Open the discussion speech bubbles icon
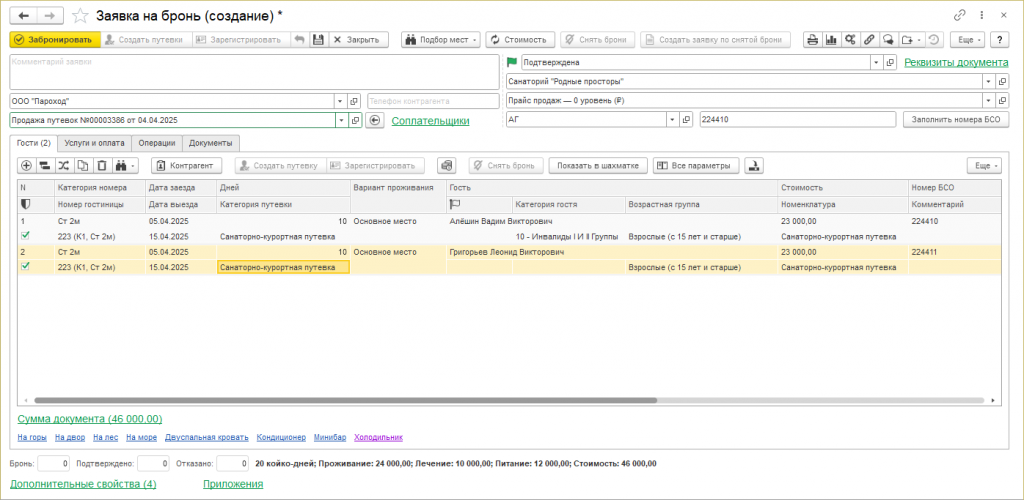 pos(888,39)
